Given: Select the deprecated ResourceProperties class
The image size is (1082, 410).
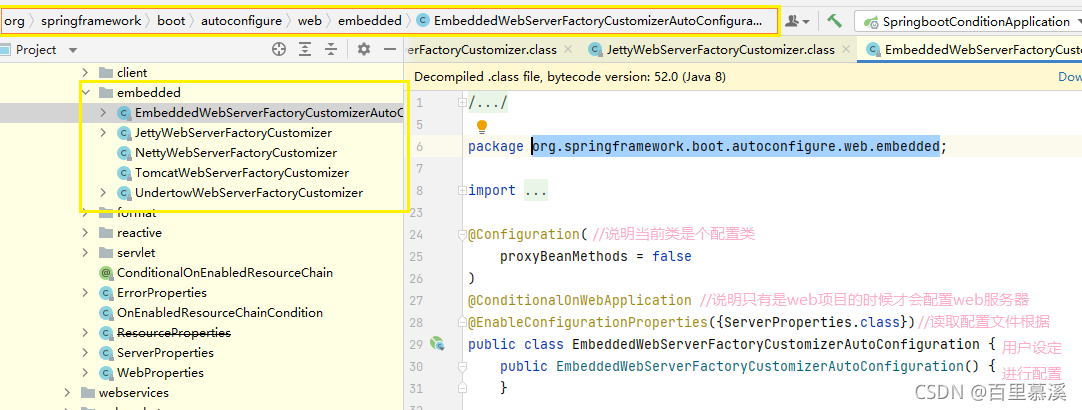Looking at the screenshot, I should [x=174, y=333].
